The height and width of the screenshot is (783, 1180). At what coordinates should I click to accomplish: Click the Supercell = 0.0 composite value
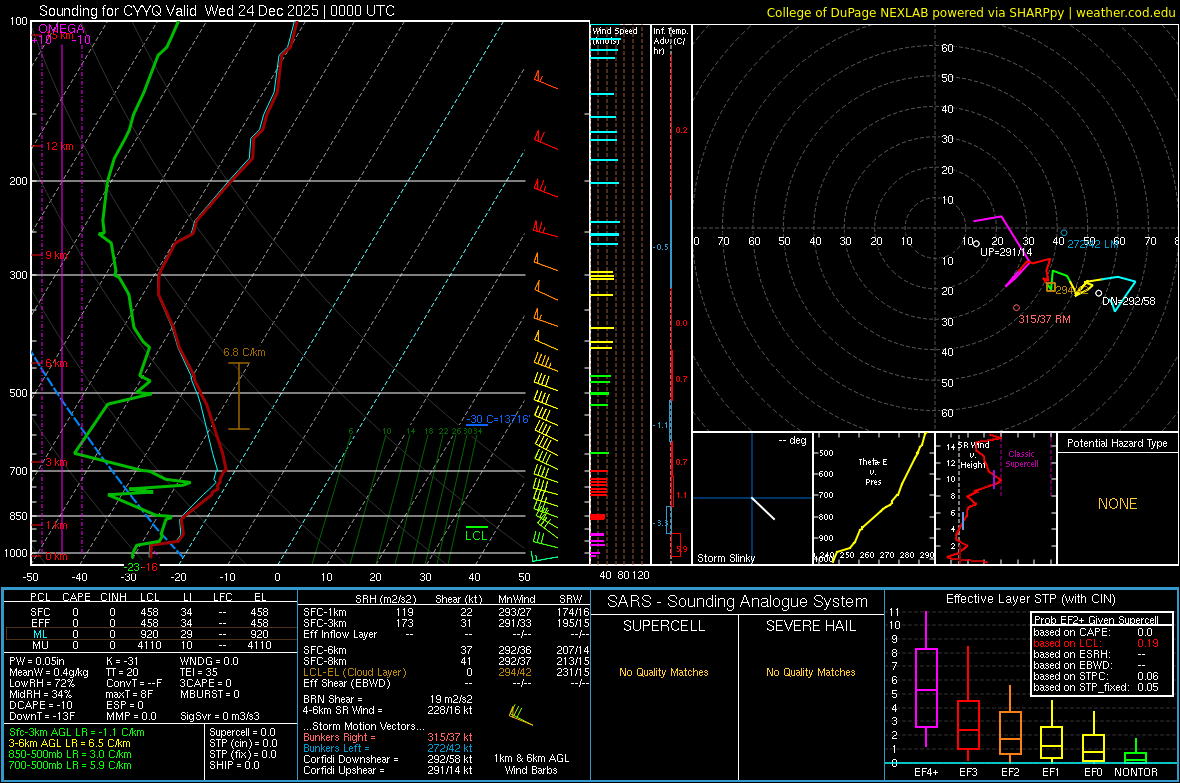(x=242, y=732)
